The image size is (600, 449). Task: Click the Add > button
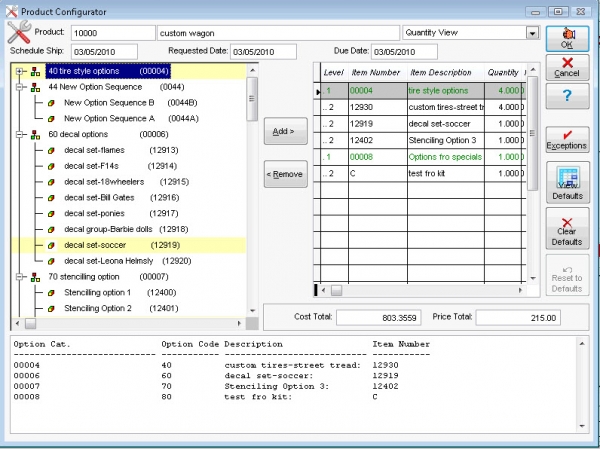click(285, 131)
